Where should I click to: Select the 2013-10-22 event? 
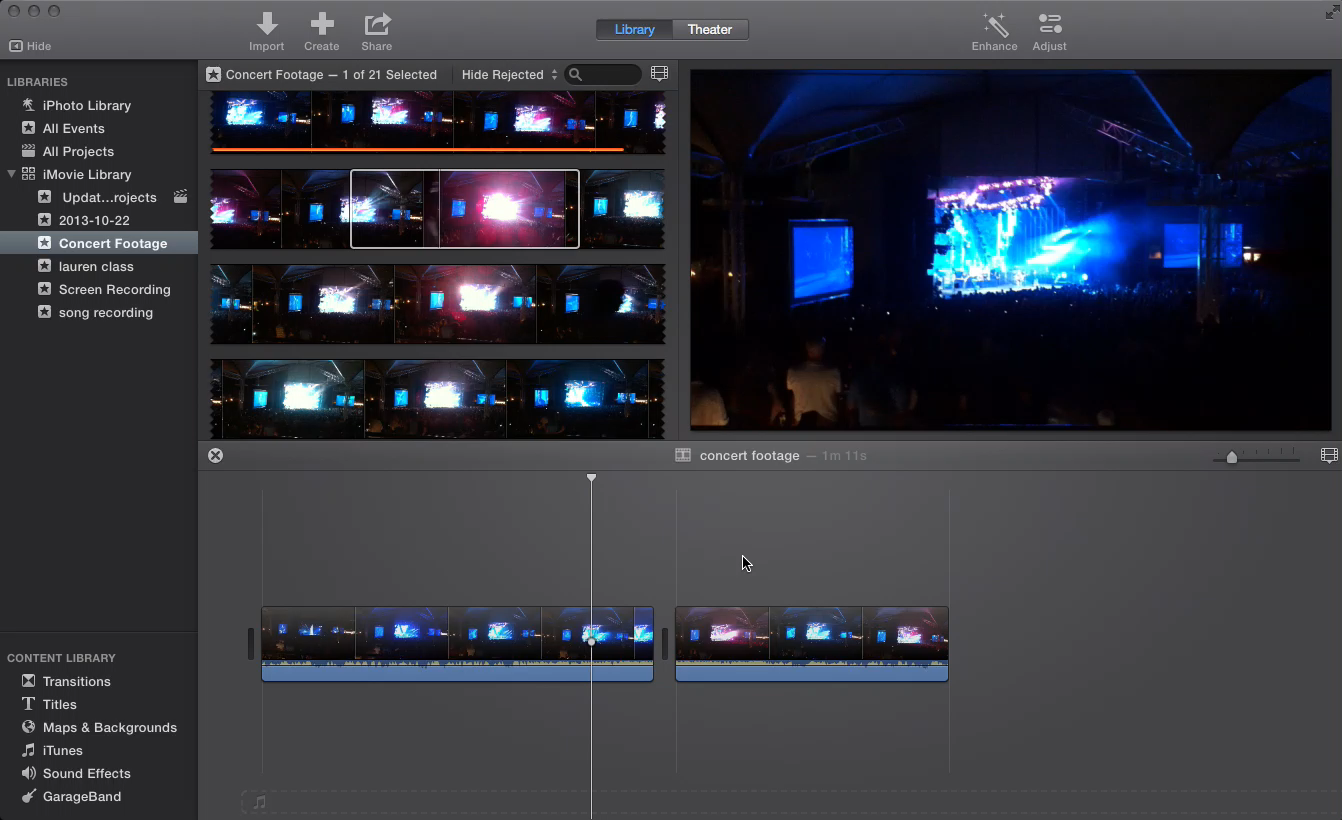coord(94,220)
